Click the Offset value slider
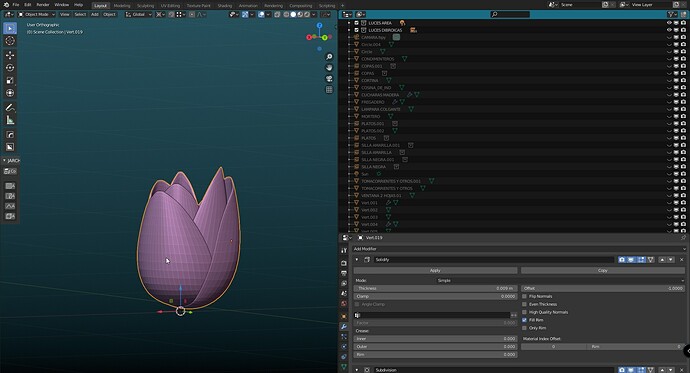Viewport: 690px width, 373px height. 603,289
